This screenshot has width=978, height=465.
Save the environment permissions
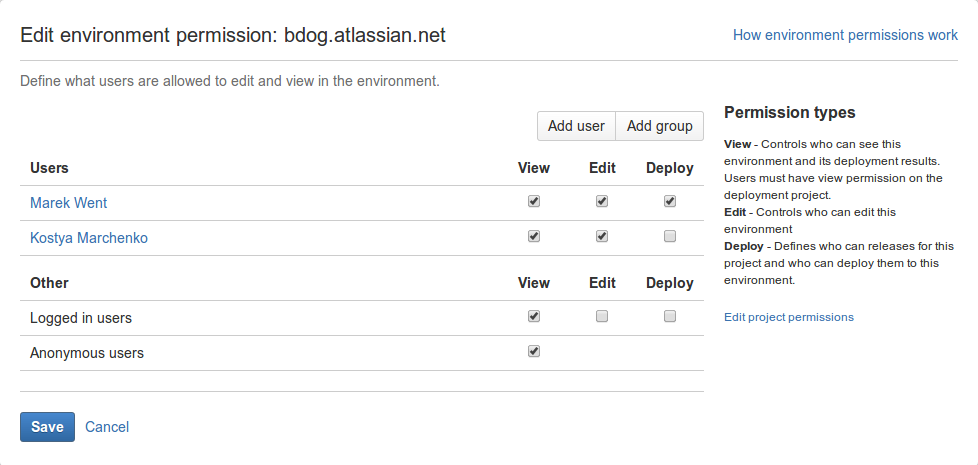[x=47, y=427]
